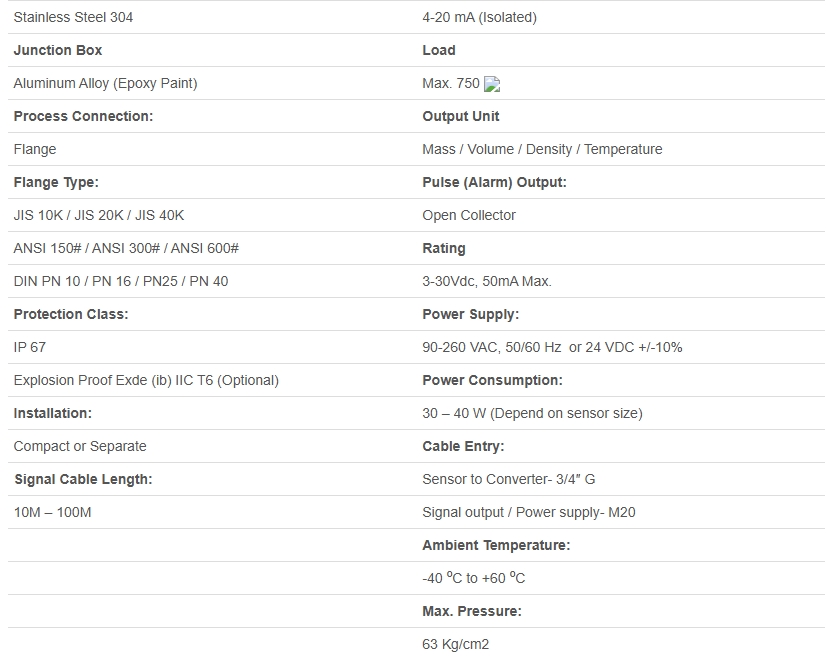The width and height of the screenshot is (826, 663).
Task: Click the Mass / Volume / Density / Temperature row
Action: coord(542,149)
